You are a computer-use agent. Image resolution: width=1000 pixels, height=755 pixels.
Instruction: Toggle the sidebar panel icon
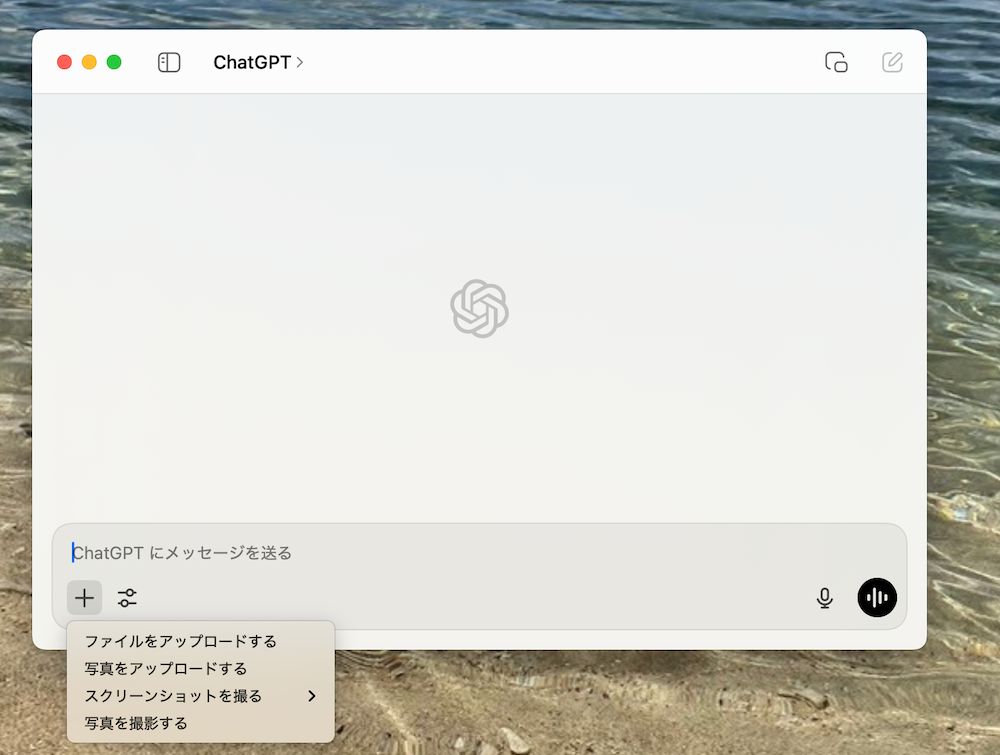tap(169, 62)
